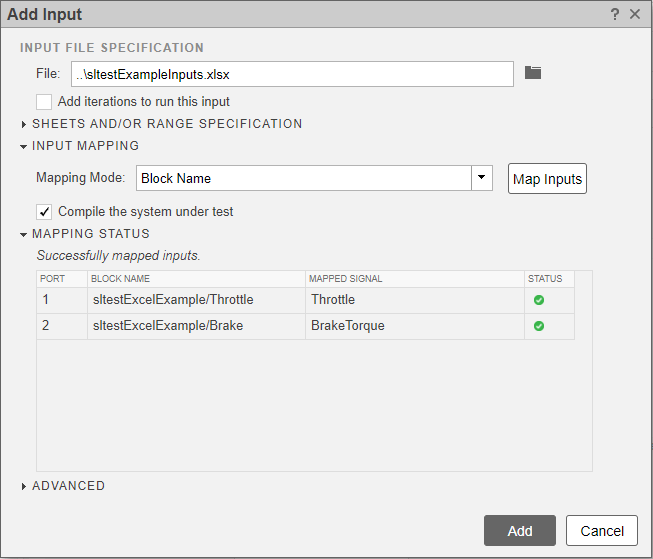Viewport: 653px width, 559px height.
Task: Select the sltestExcelExample/Throttle row
Action: click(x=195, y=299)
